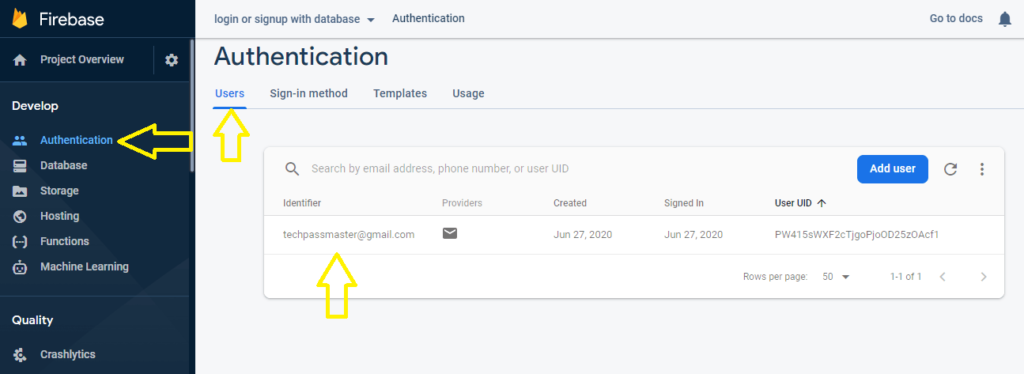The height and width of the screenshot is (374, 1024).
Task: Go to next page of users
Action: (984, 277)
